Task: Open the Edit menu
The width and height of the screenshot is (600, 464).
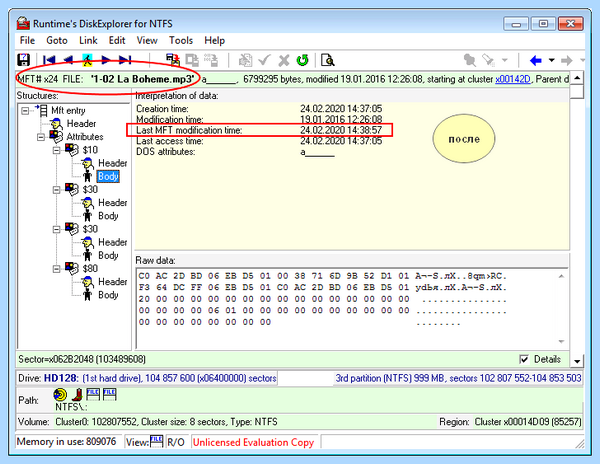Action: pos(117,40)
